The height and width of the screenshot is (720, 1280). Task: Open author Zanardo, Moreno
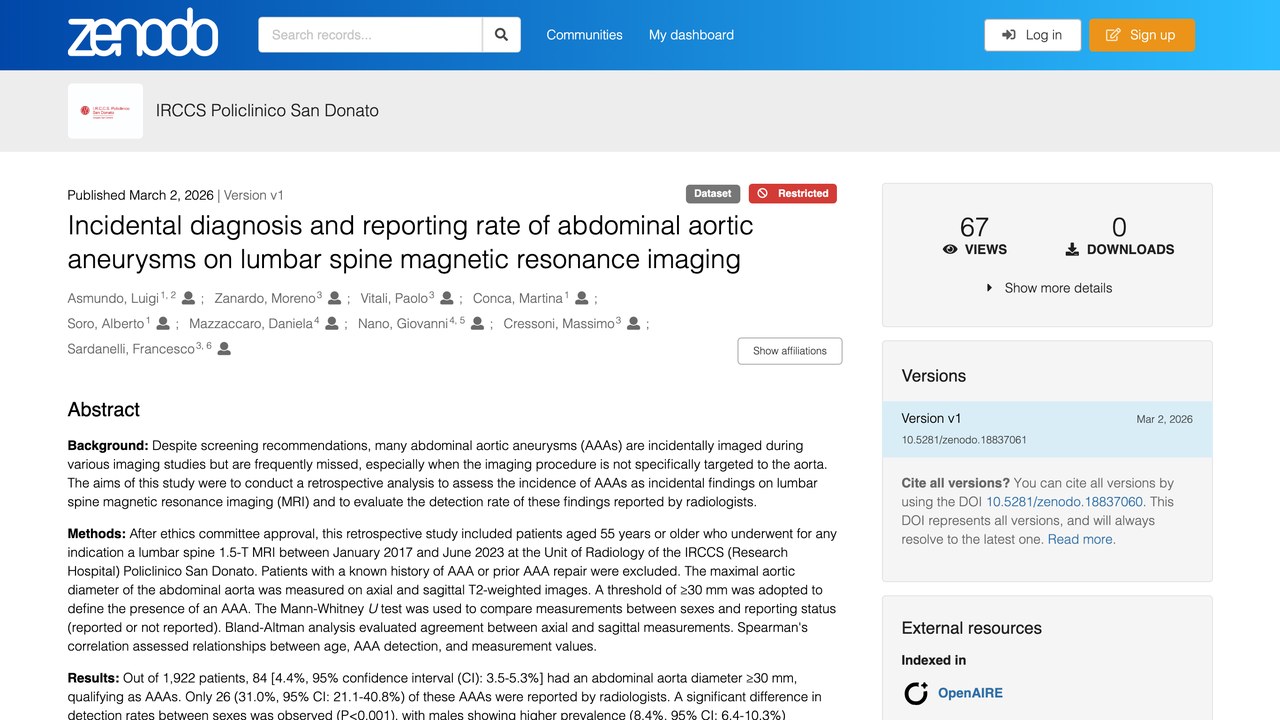[x=265, y=298]
